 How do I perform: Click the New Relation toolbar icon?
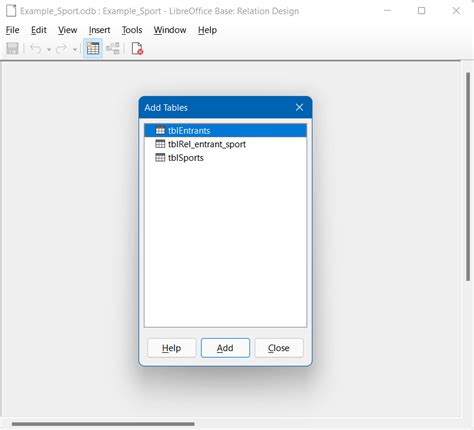[113, 49]
